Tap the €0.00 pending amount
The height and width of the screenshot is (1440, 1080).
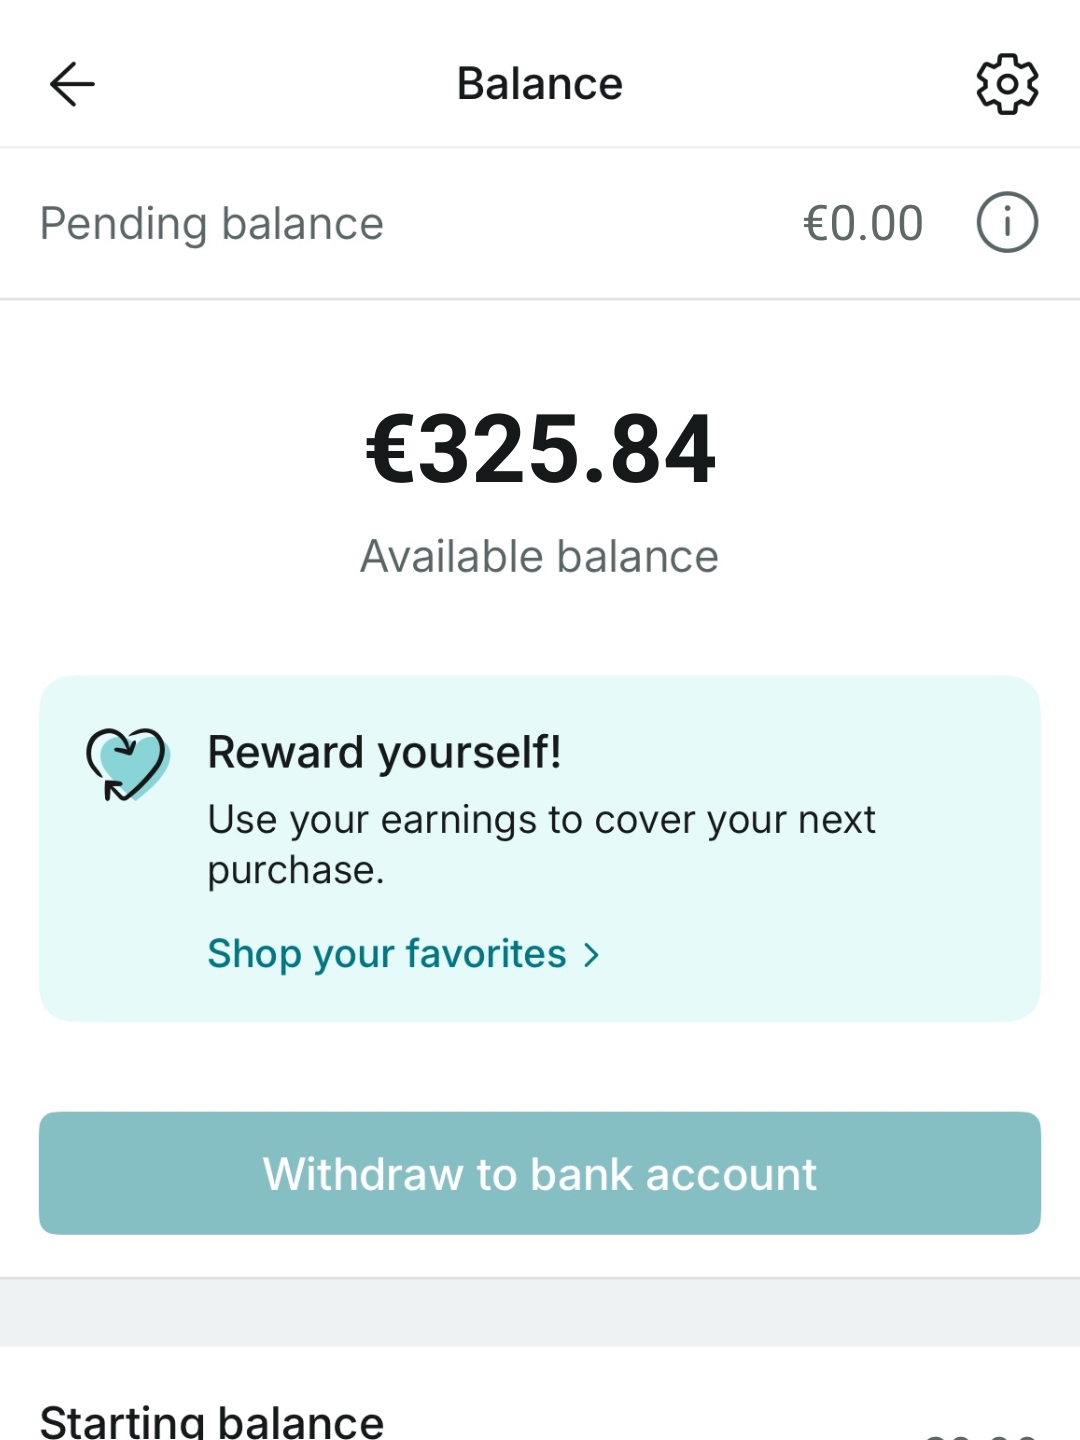tap(862, 223)
